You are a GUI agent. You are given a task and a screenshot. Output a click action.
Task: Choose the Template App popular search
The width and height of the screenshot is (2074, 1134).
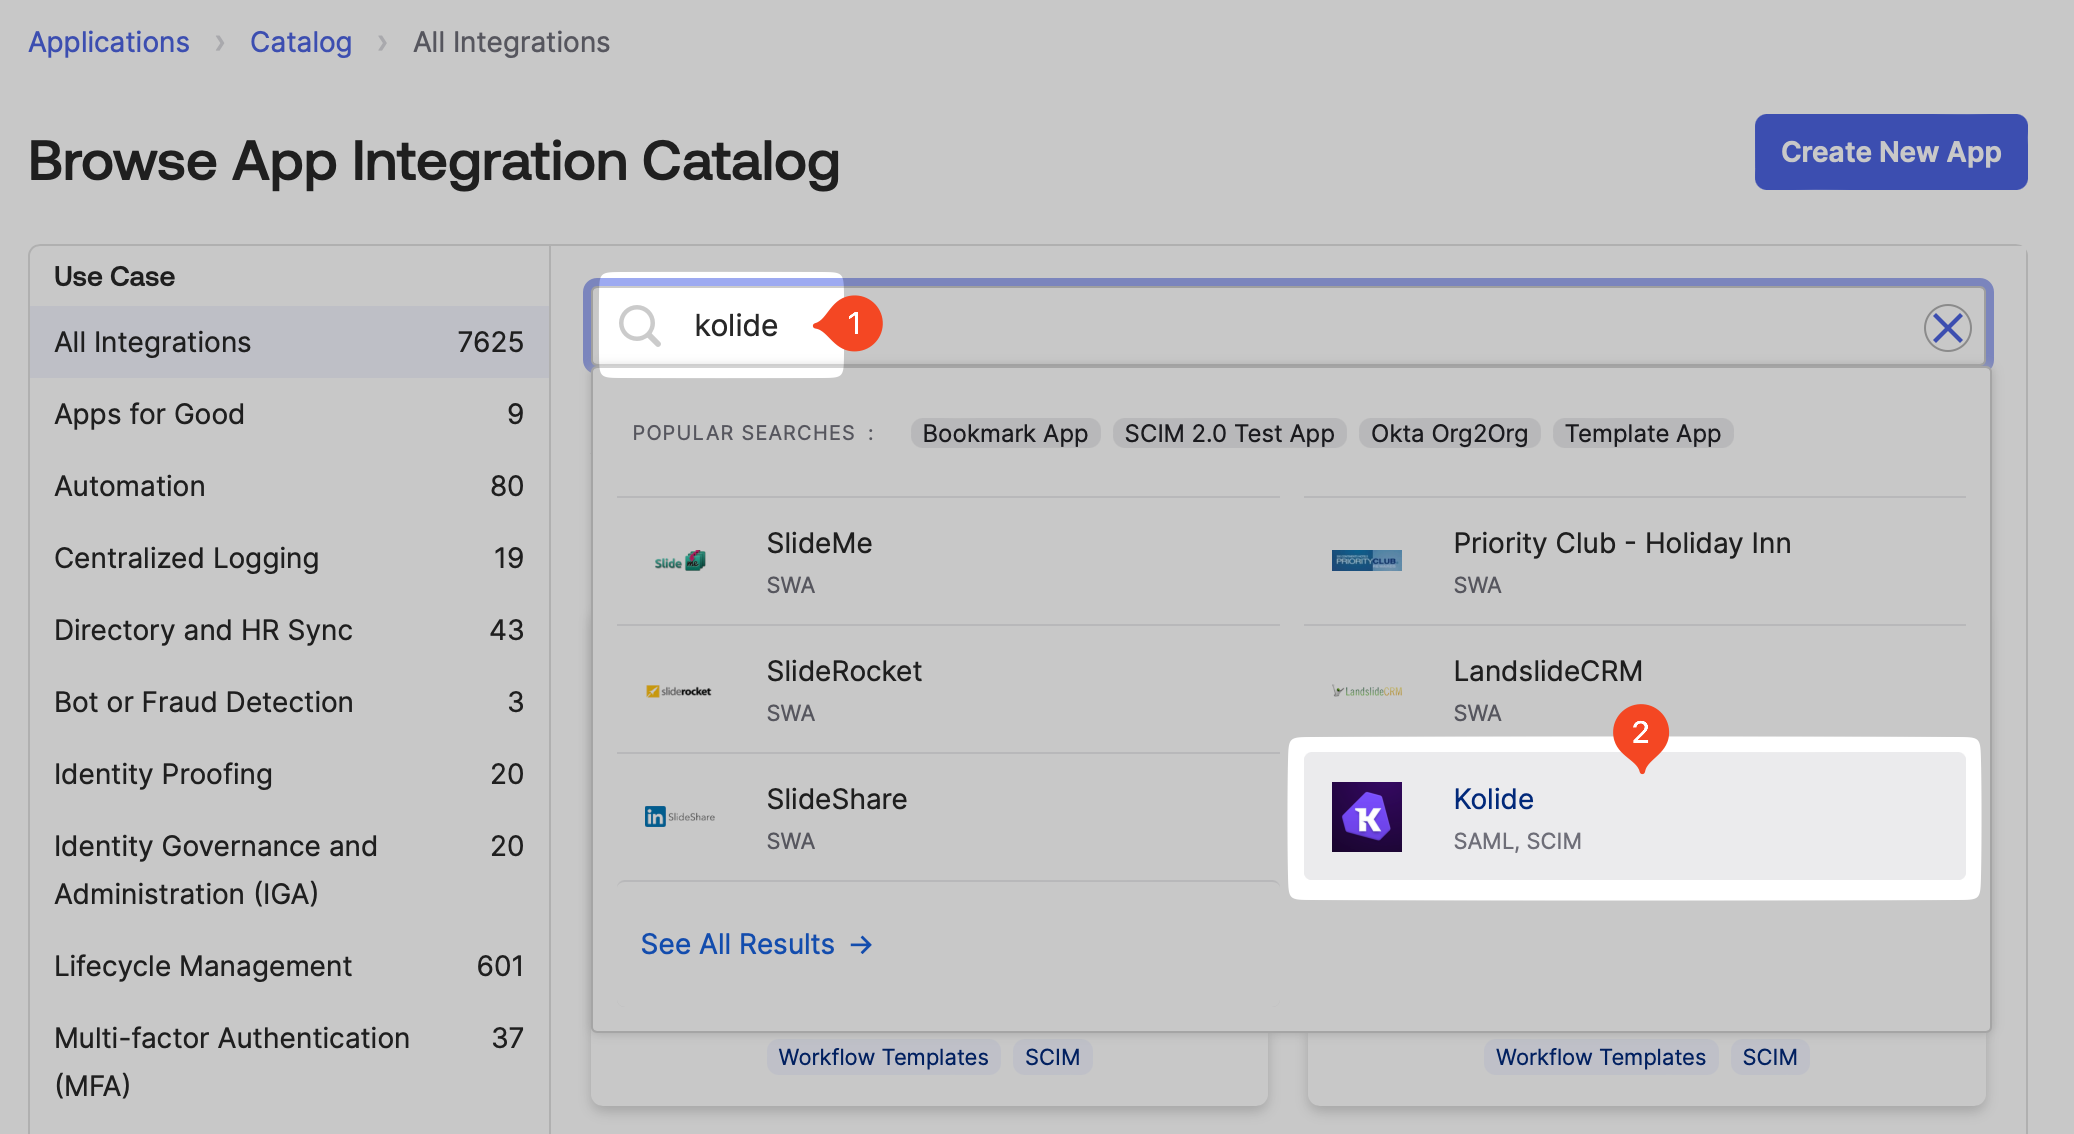point(1642,433)
